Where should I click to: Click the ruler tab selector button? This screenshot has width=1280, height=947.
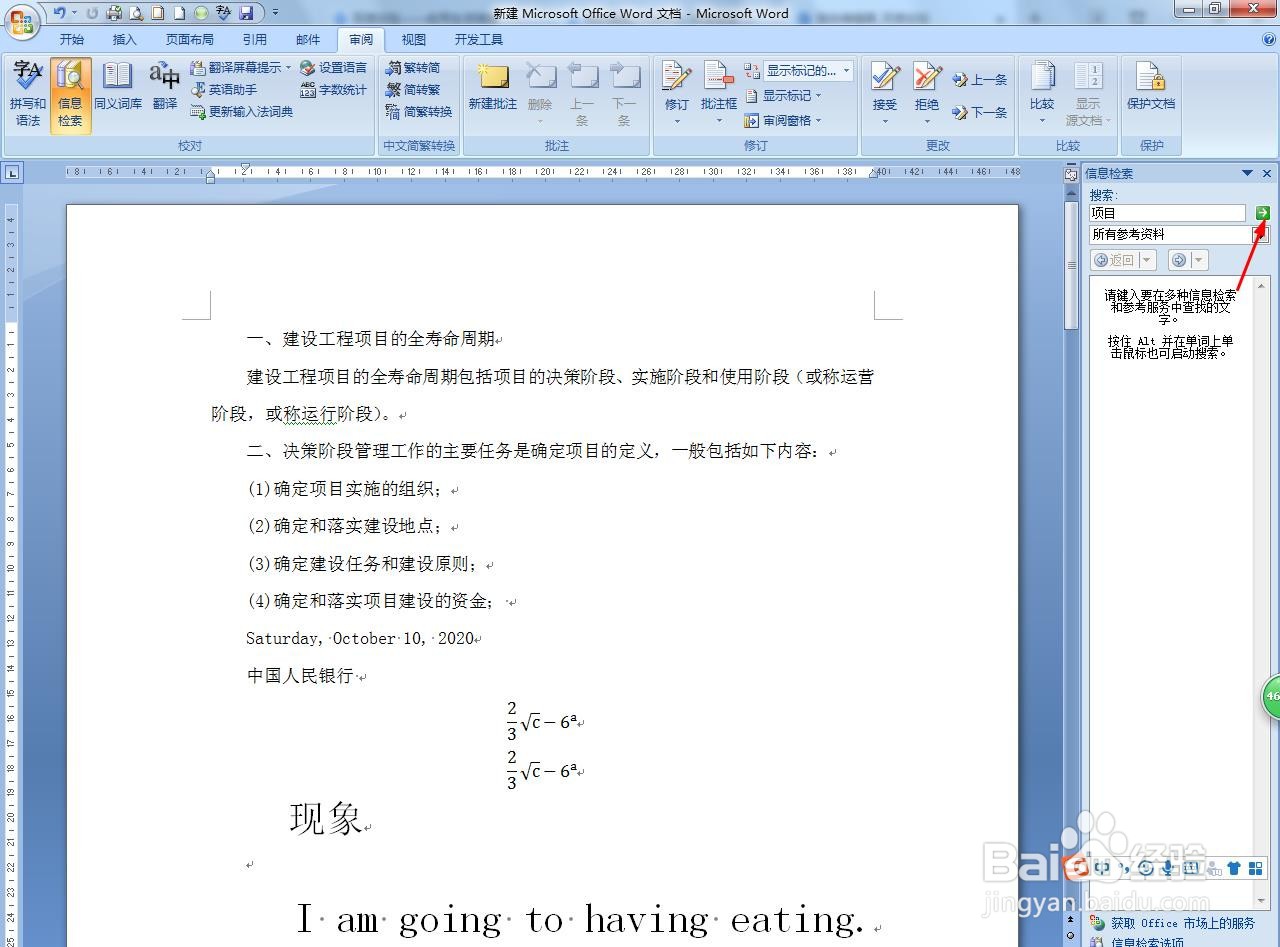(12, 173)
